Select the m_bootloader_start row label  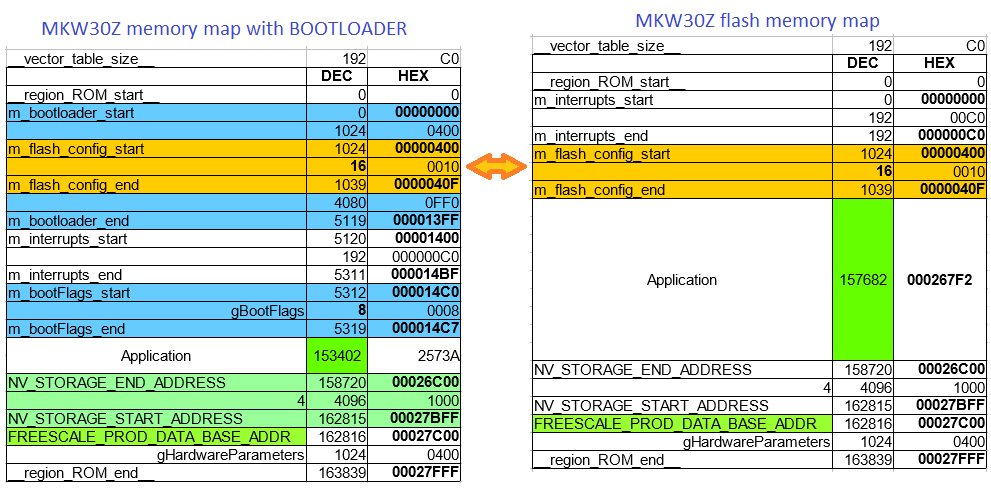click(156, 113)
